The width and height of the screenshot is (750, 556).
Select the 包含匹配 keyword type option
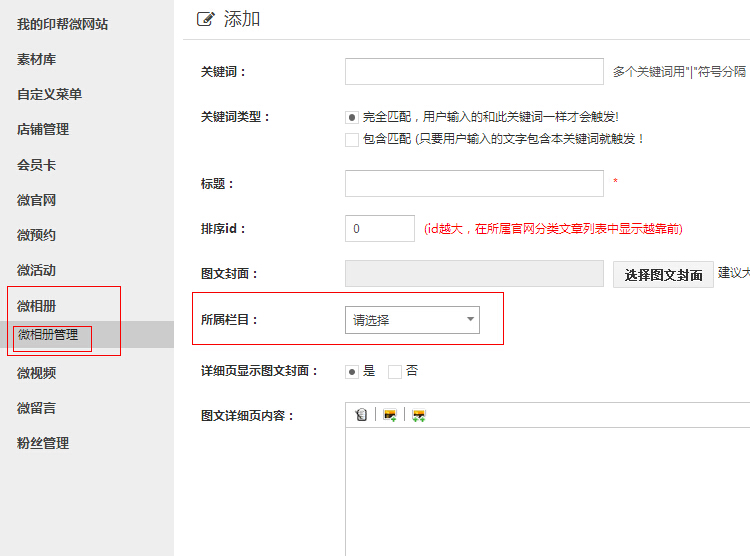352,140
